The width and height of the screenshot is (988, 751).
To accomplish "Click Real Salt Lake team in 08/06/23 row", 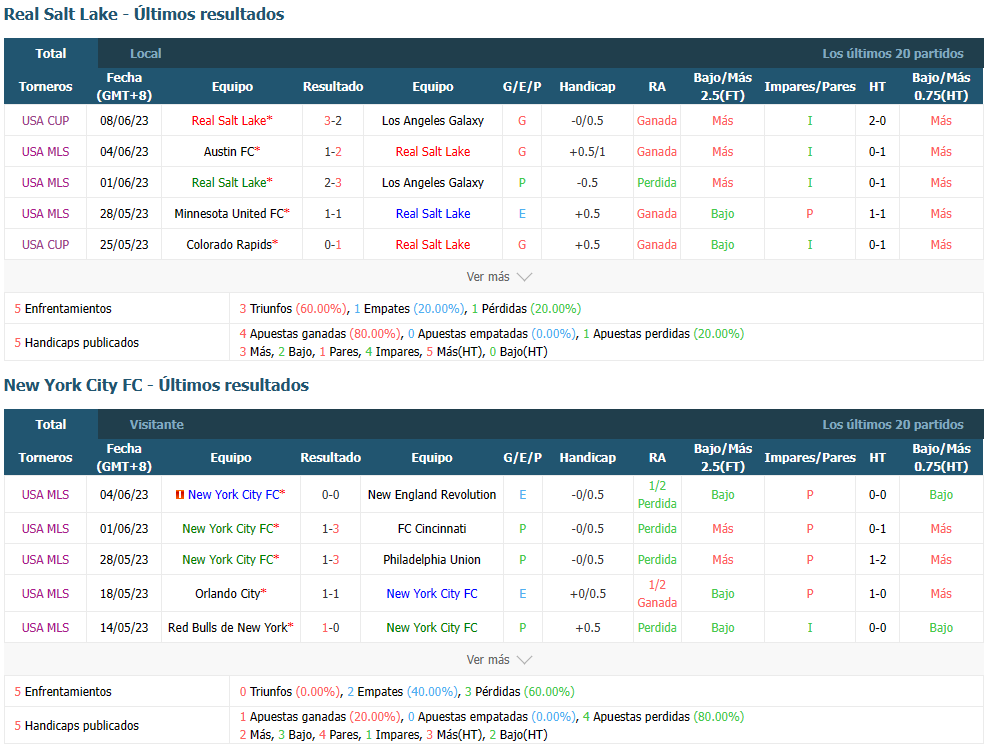I will point(229,120).
